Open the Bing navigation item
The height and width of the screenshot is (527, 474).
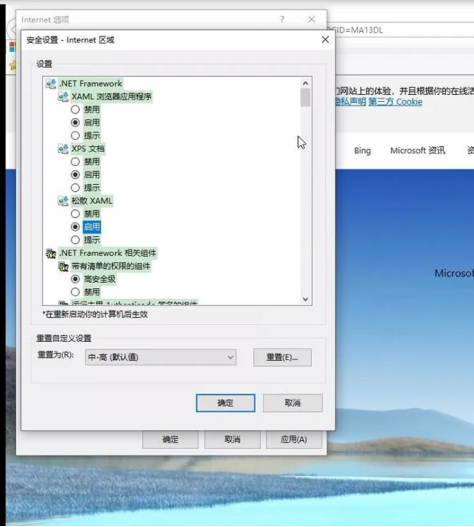[x=362, y=151]
